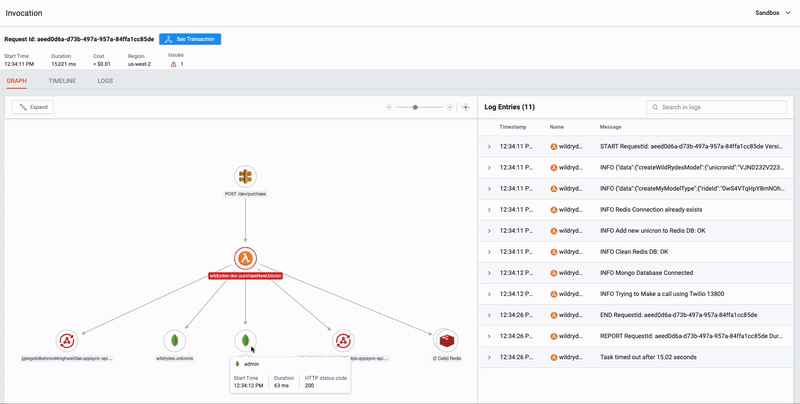Switch to the TIMELINE tab

62,81
